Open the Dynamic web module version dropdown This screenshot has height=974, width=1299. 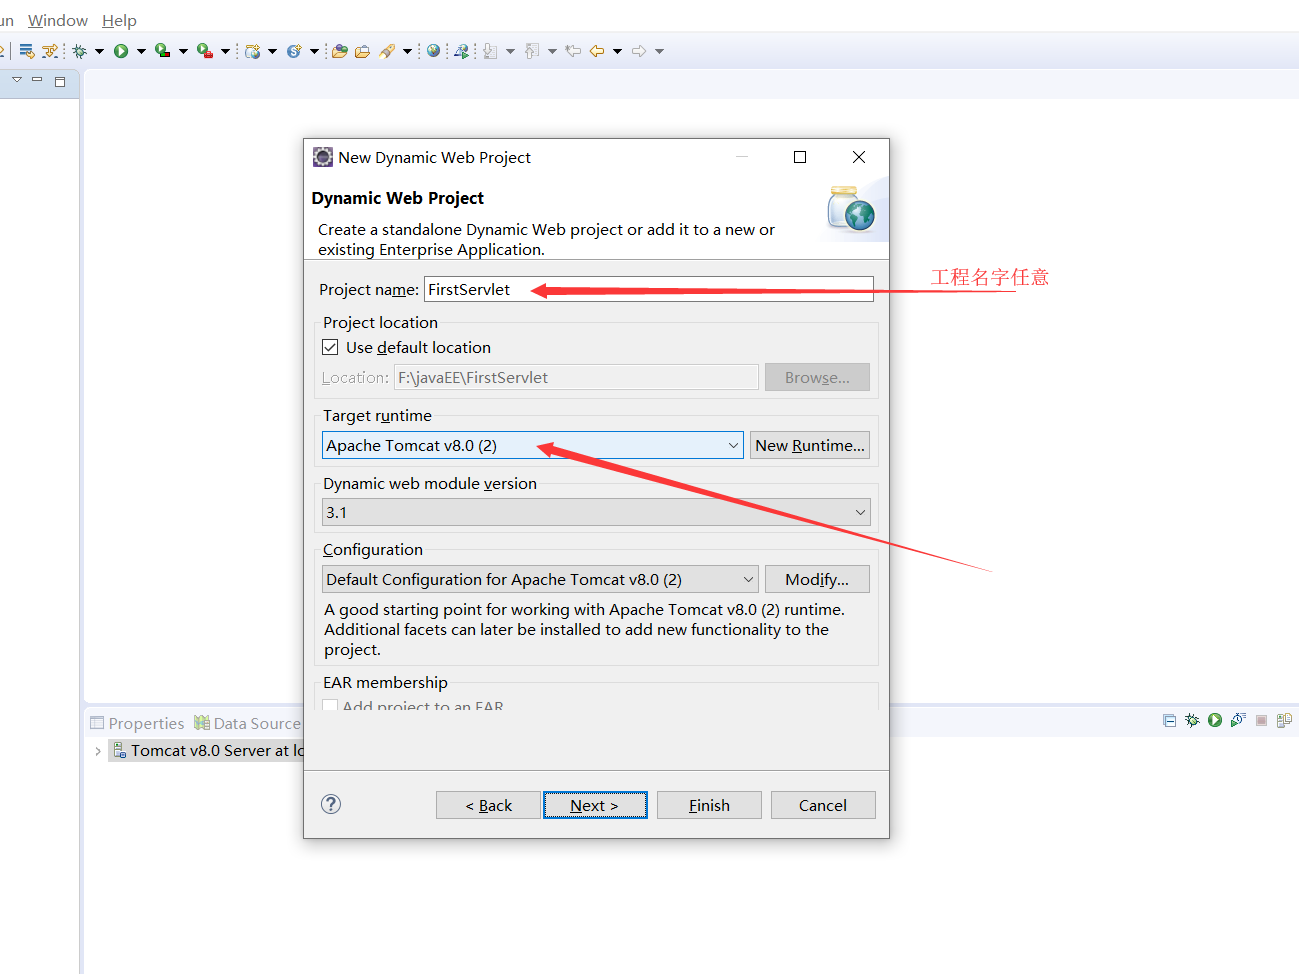point(596,512)
